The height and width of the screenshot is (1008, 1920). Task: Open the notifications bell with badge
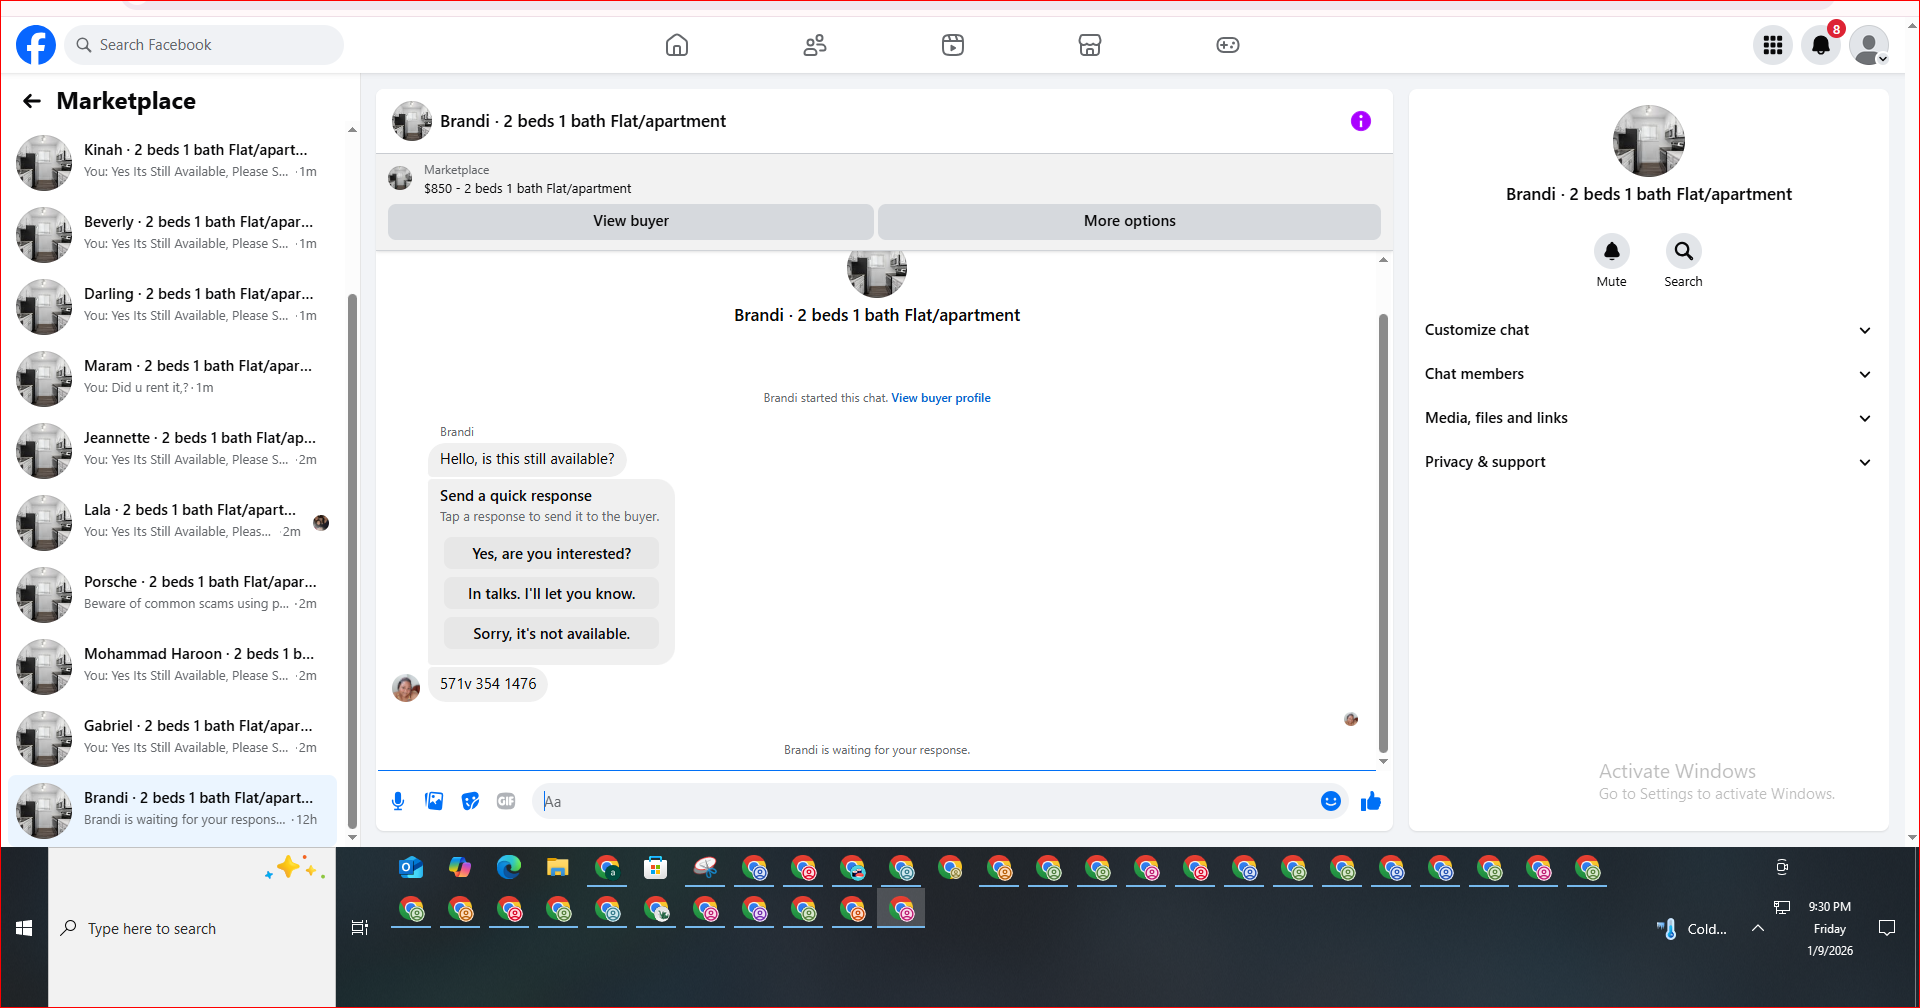pyautogui.click(x=1821, y=45)
